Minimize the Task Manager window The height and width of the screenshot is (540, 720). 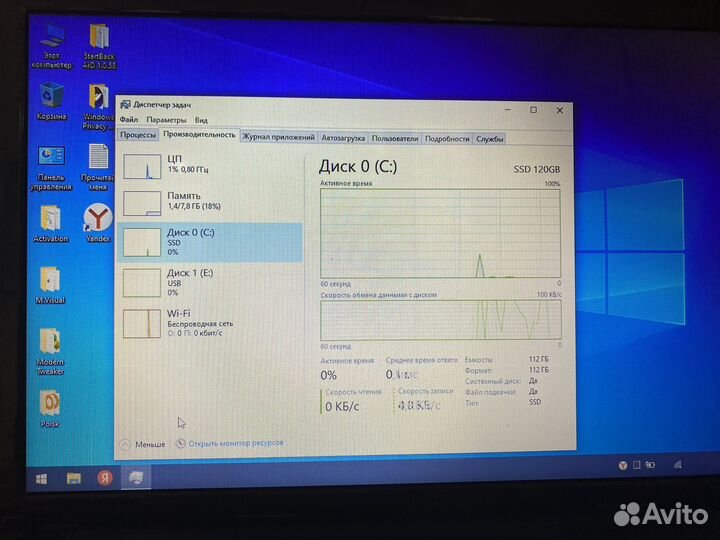508,110
